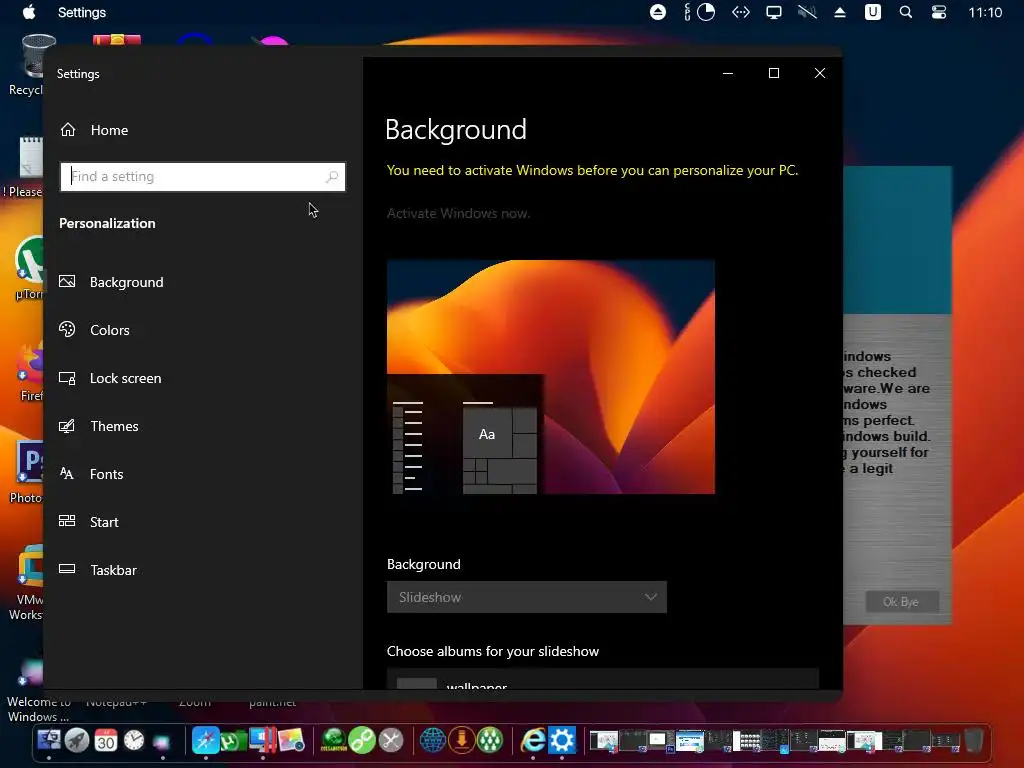Click the Finder icon in dock
1024x768 pixels.
(49, 741)
